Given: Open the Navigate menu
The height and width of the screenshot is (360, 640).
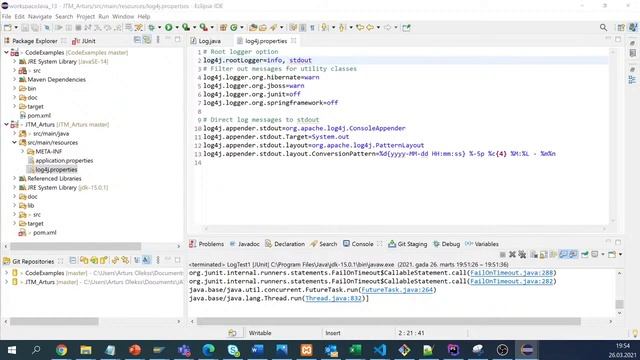Looking at the screenshot, I should click(40, 16).
